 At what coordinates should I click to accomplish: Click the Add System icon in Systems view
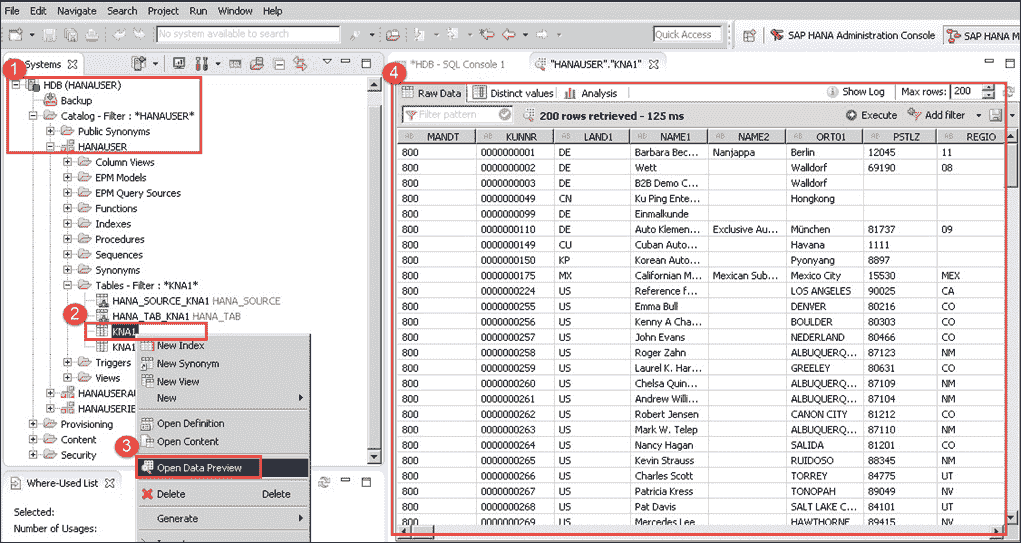coord(138,64)
